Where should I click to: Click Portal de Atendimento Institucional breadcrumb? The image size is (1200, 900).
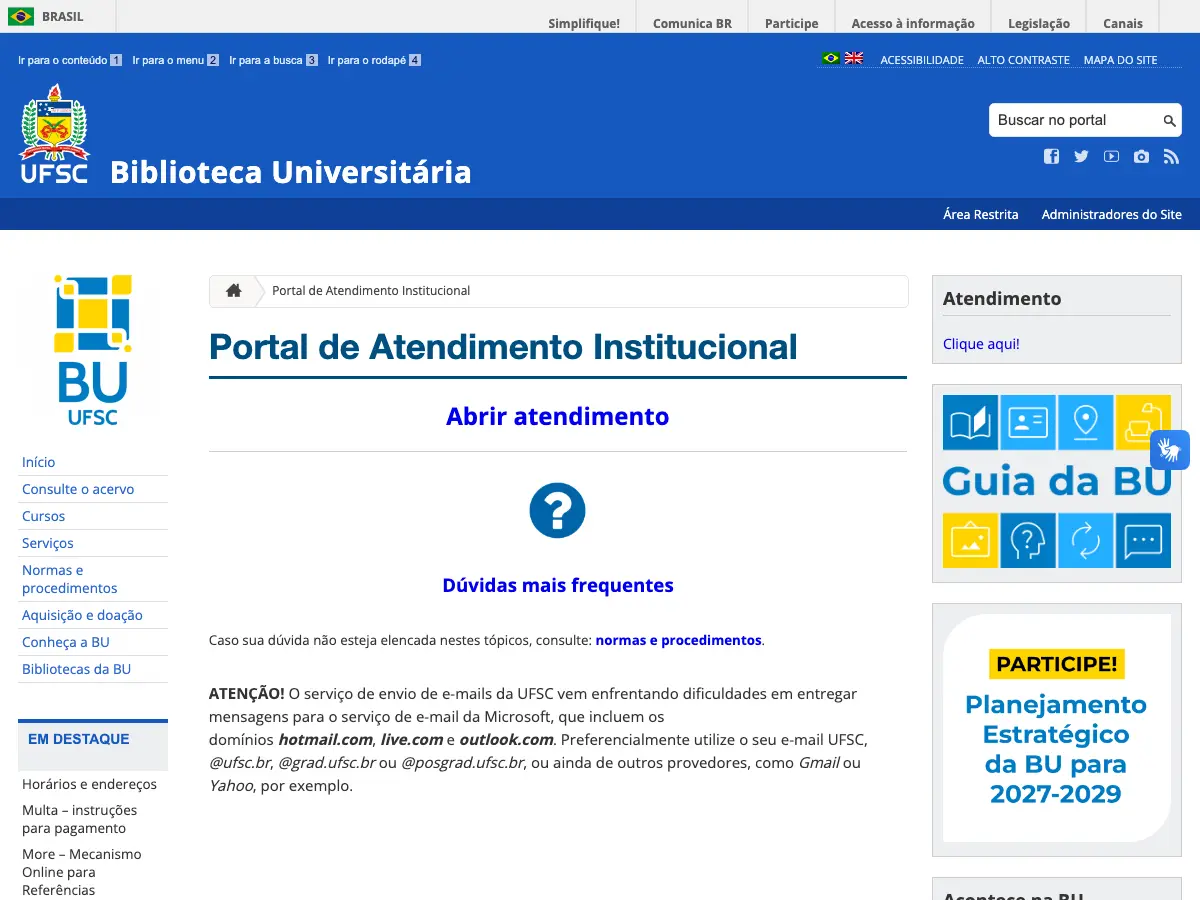click(x=371, y=291)
